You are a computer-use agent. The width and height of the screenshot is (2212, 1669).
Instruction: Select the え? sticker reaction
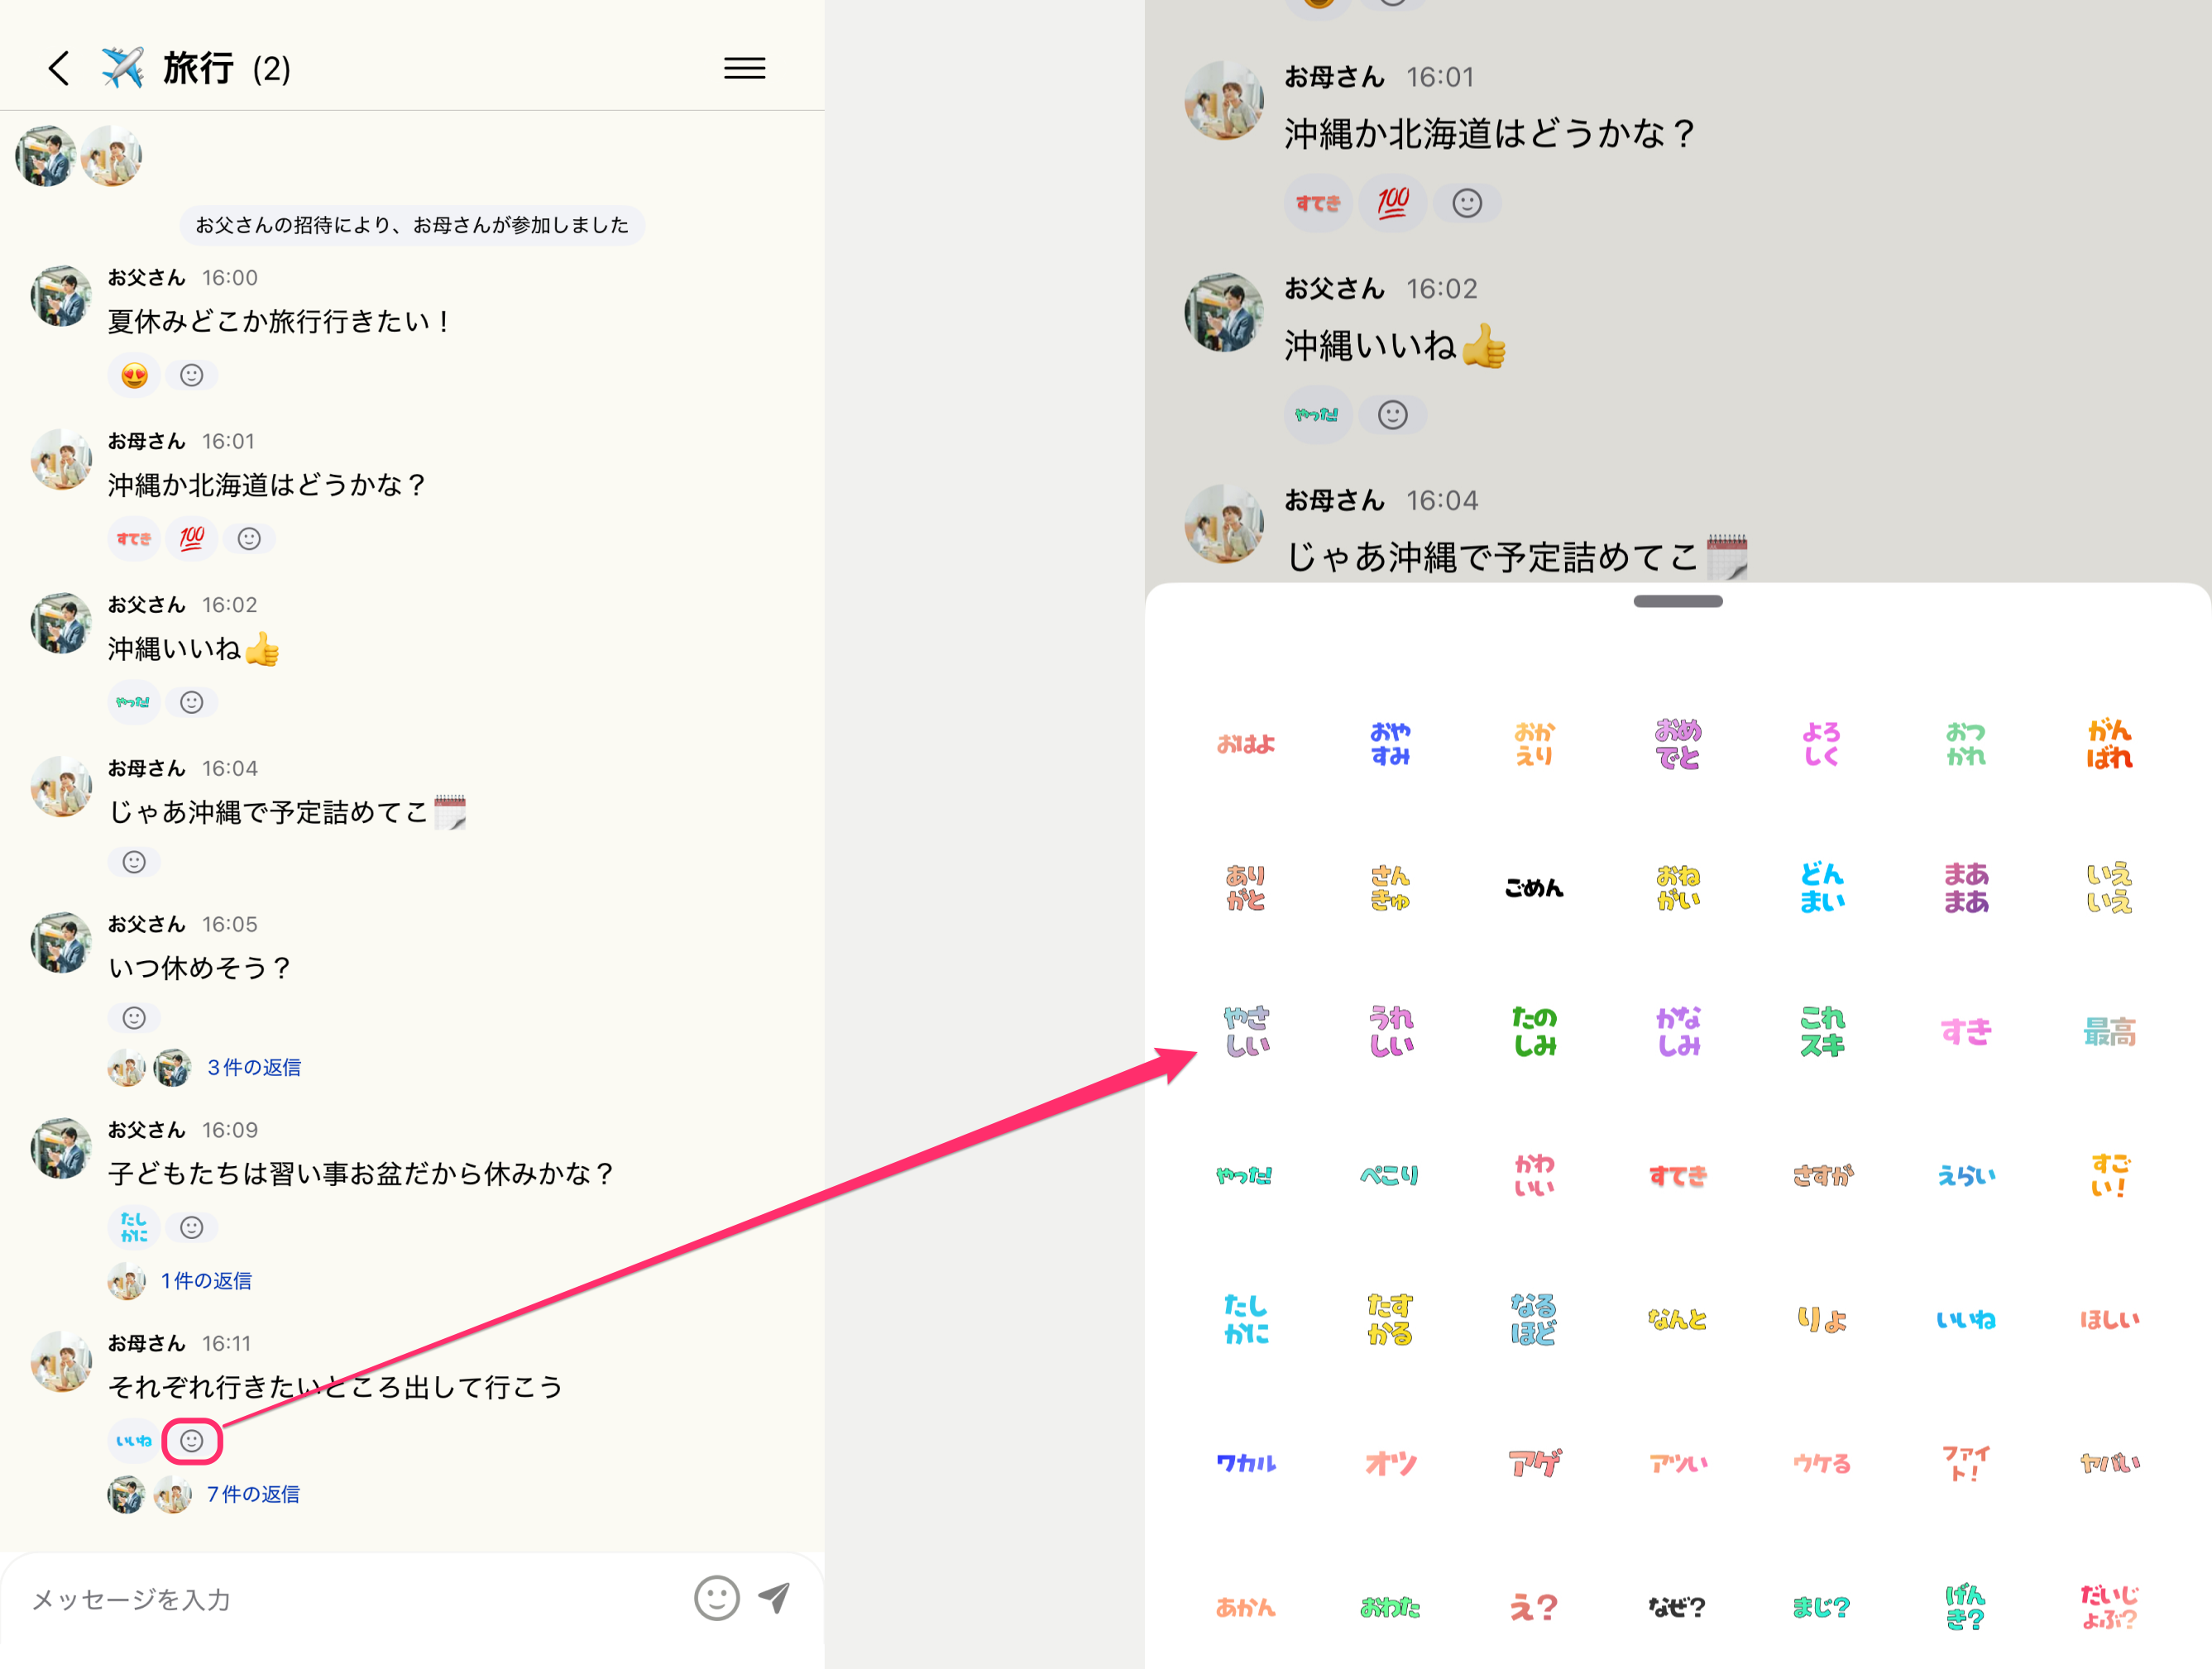click(x=1533, y=1607)
